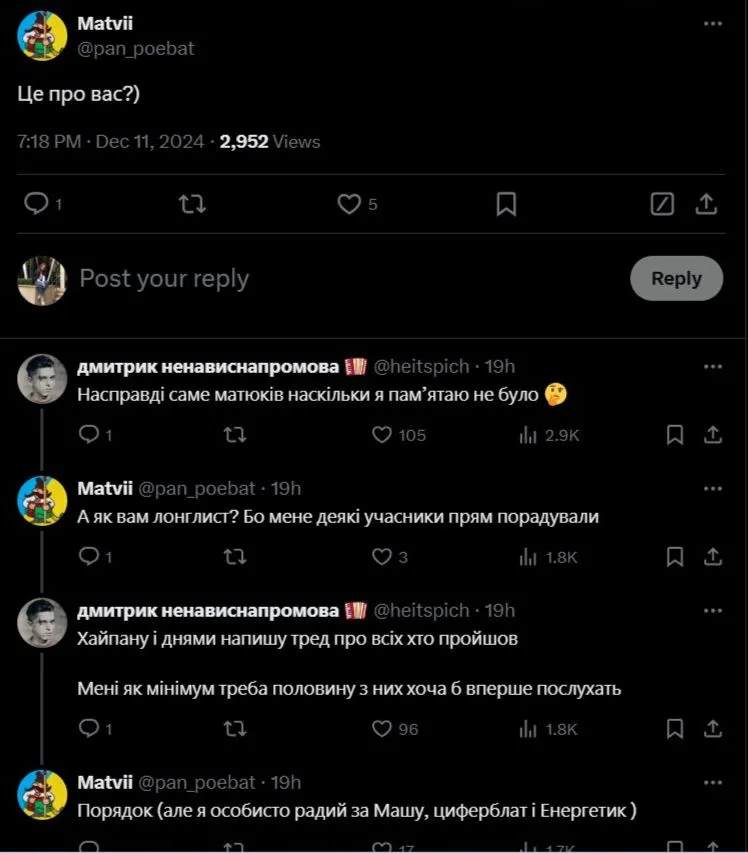This screenshot has height=853, width=748.
Task: Like the main post by Matvii
Action: pyautogui.click(x=349, y=204)
